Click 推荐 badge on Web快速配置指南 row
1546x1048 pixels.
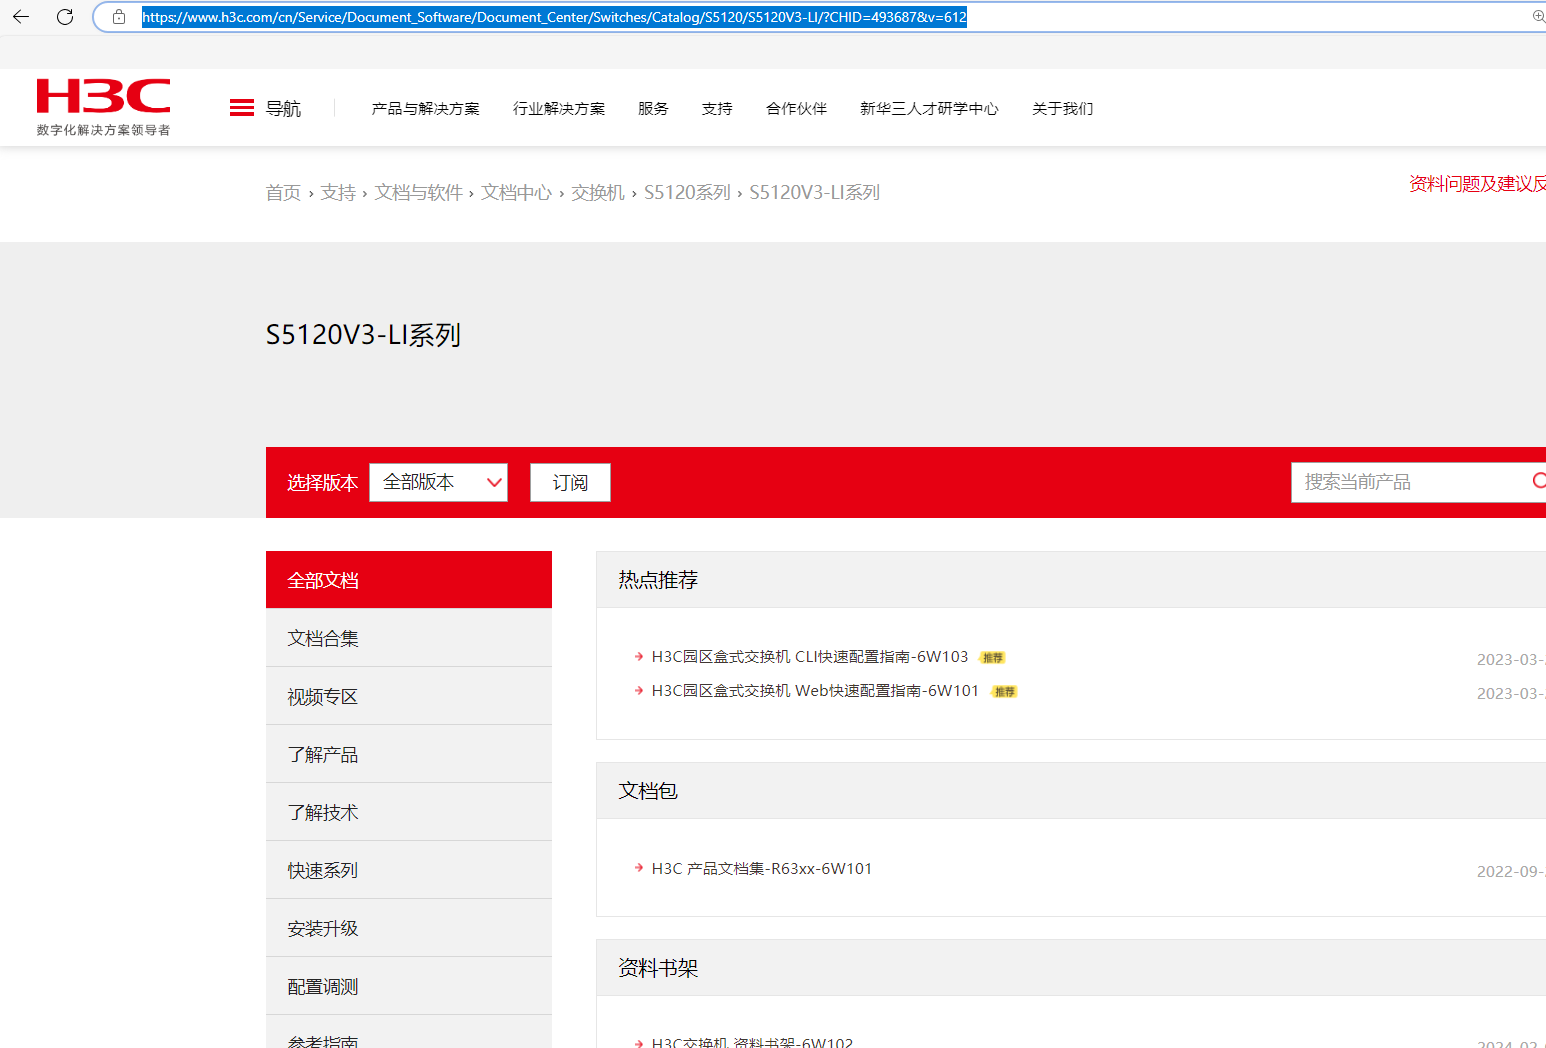click(x=1004, y=692)
